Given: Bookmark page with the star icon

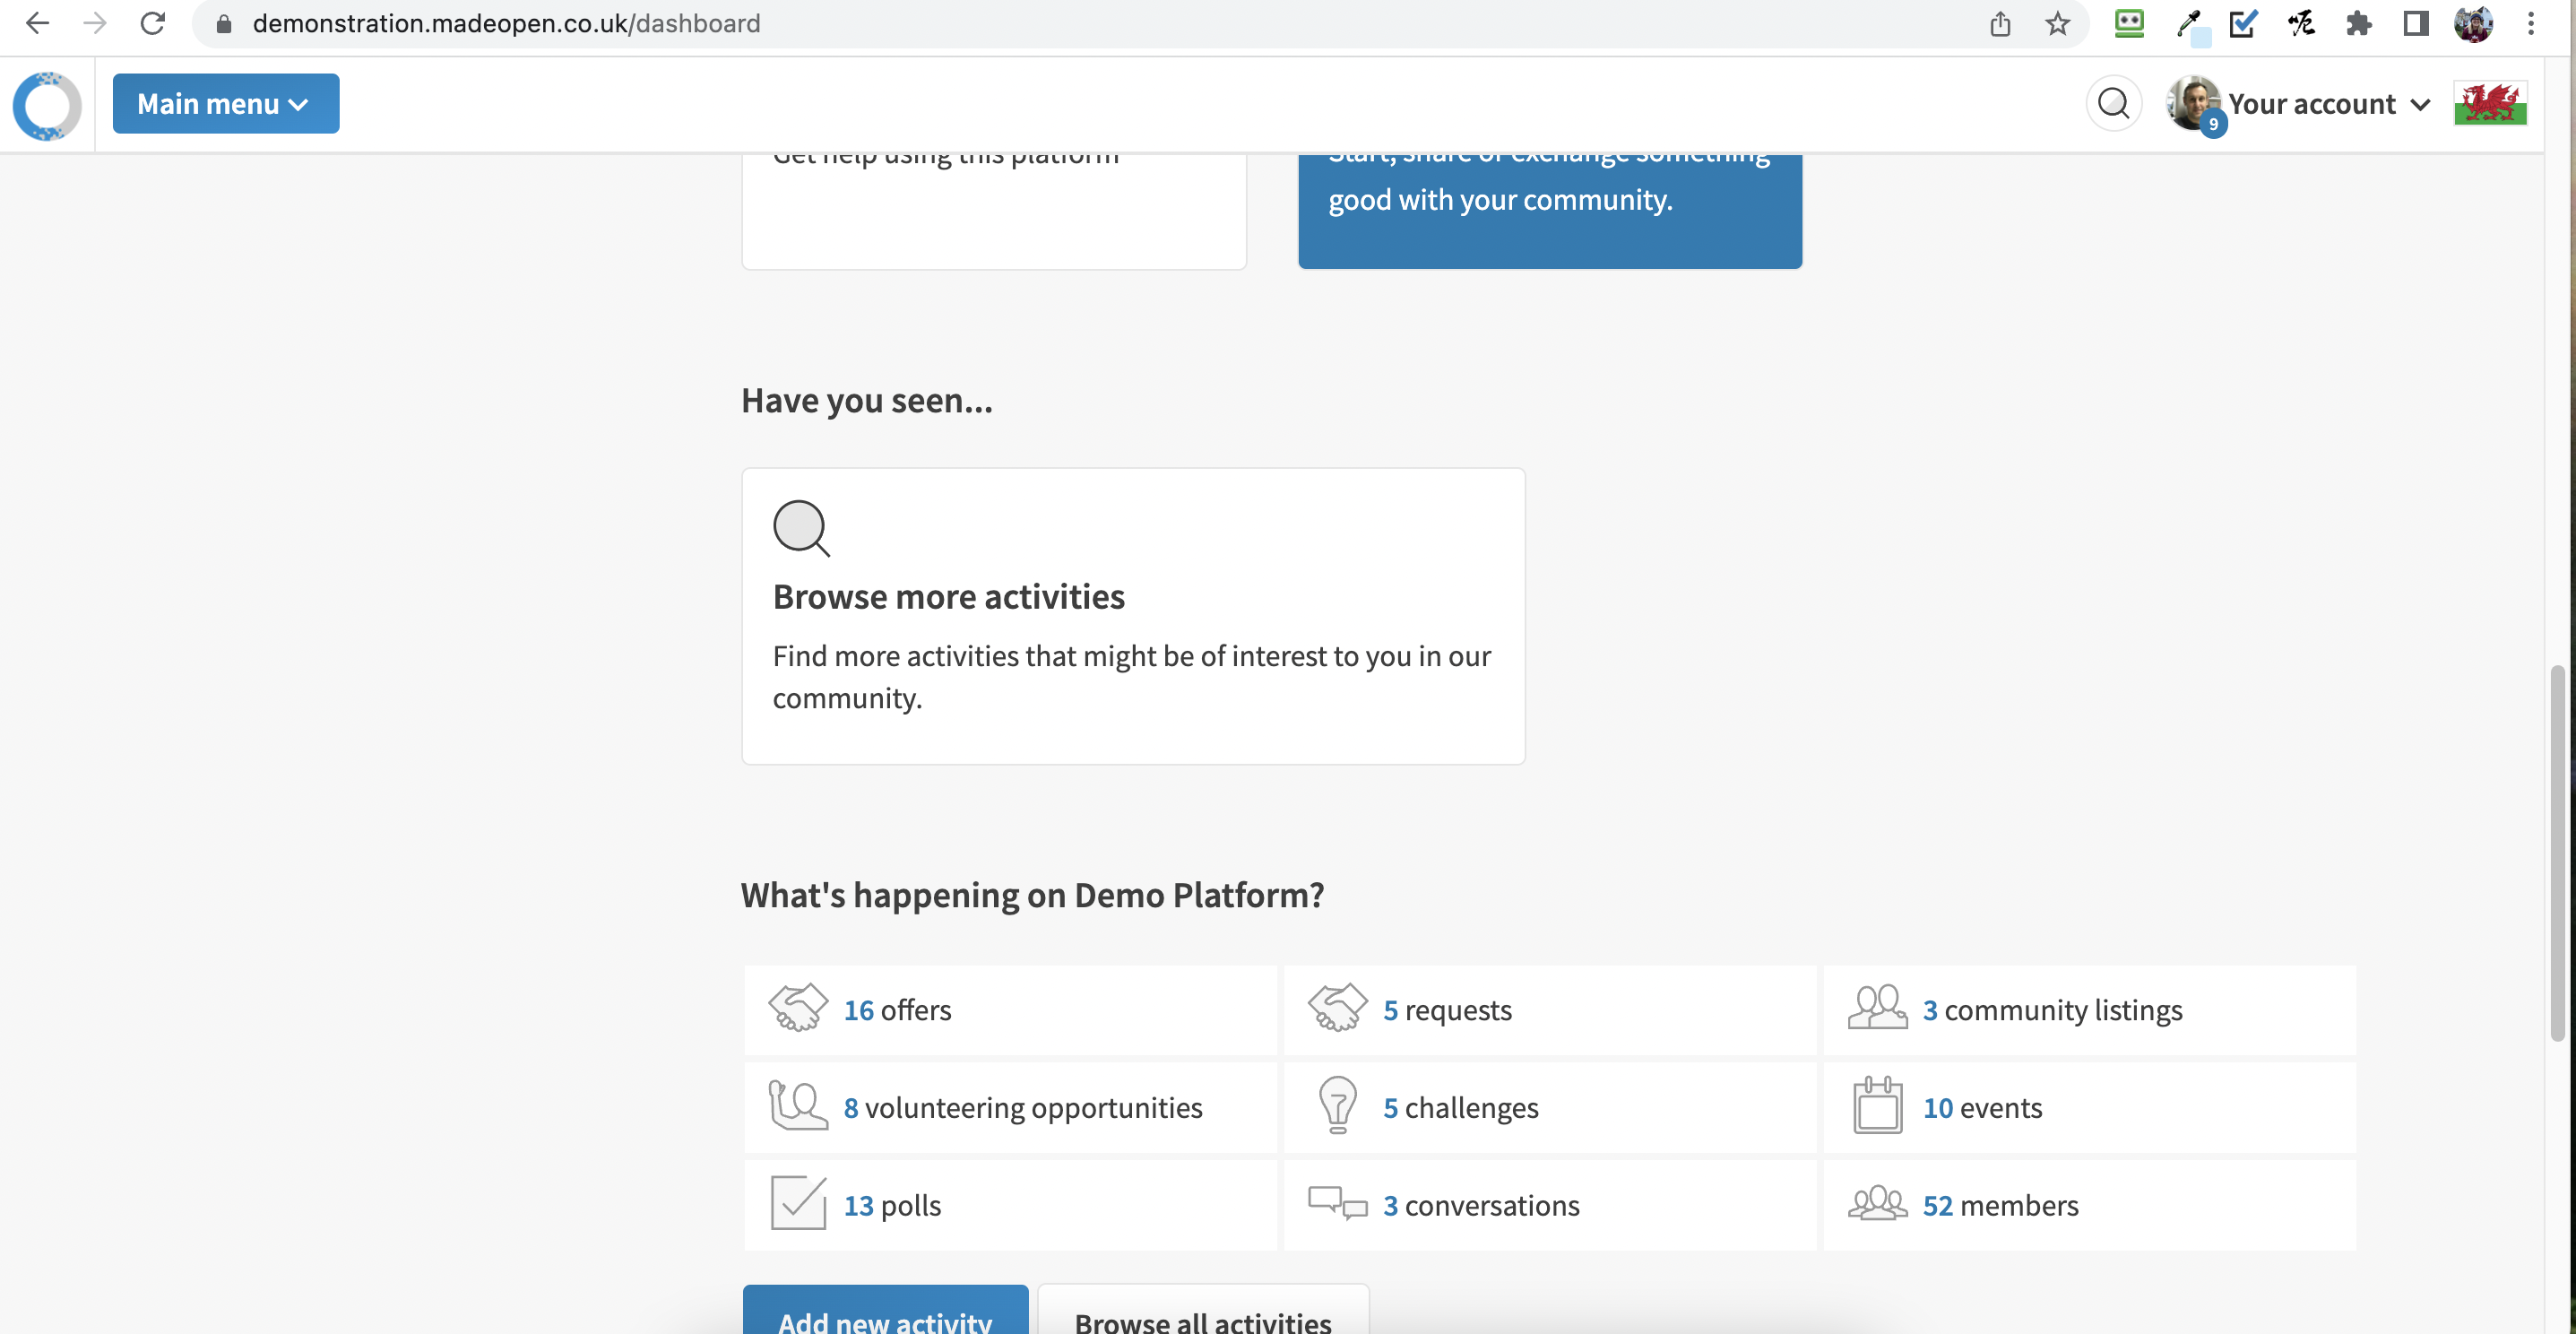Looking at the screenshot, I should [x=2057, y=24].
